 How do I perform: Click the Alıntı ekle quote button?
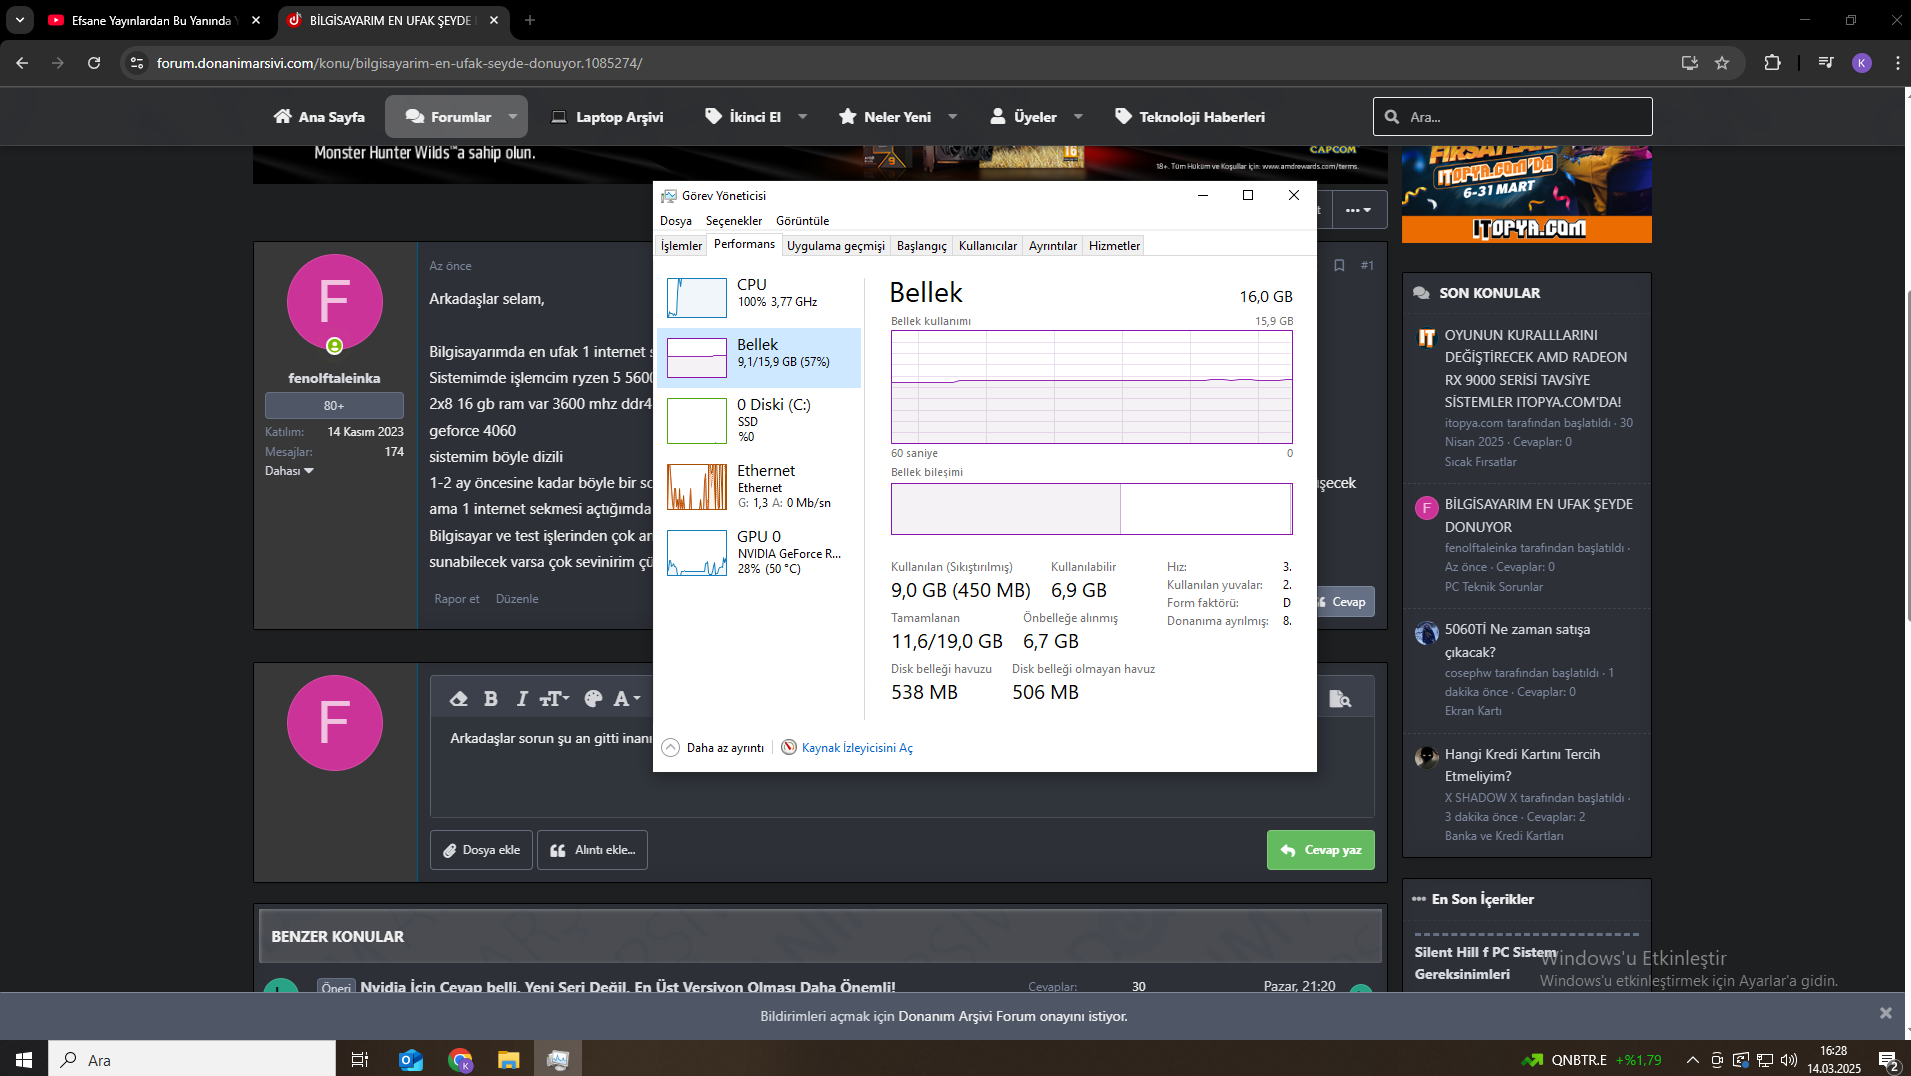click(592, 850)
